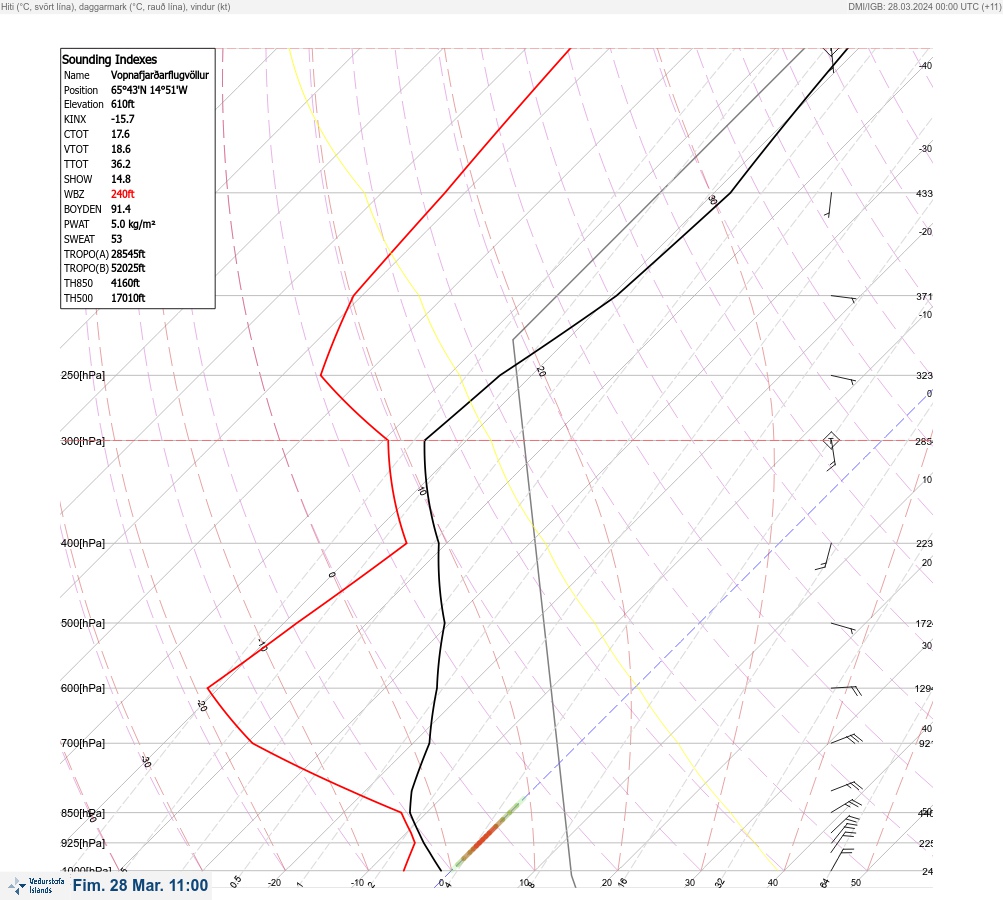Select the elevation value 610ft
This screenshot has width=1003, height=900.
tap(123, 104)
